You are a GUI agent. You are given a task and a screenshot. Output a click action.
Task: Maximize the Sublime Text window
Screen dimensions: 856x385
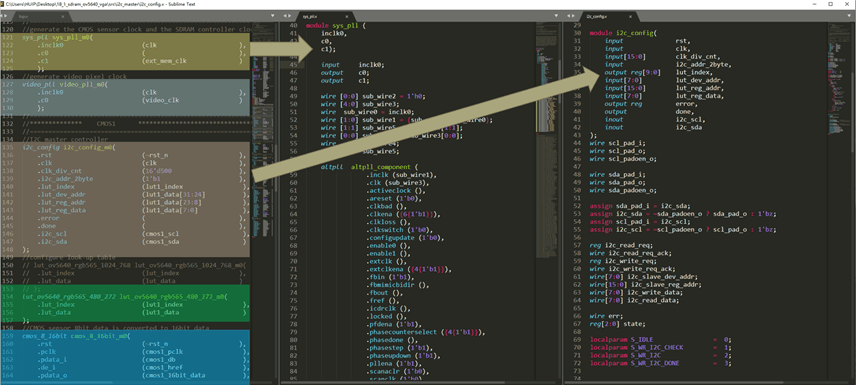[x=830, y=4]
